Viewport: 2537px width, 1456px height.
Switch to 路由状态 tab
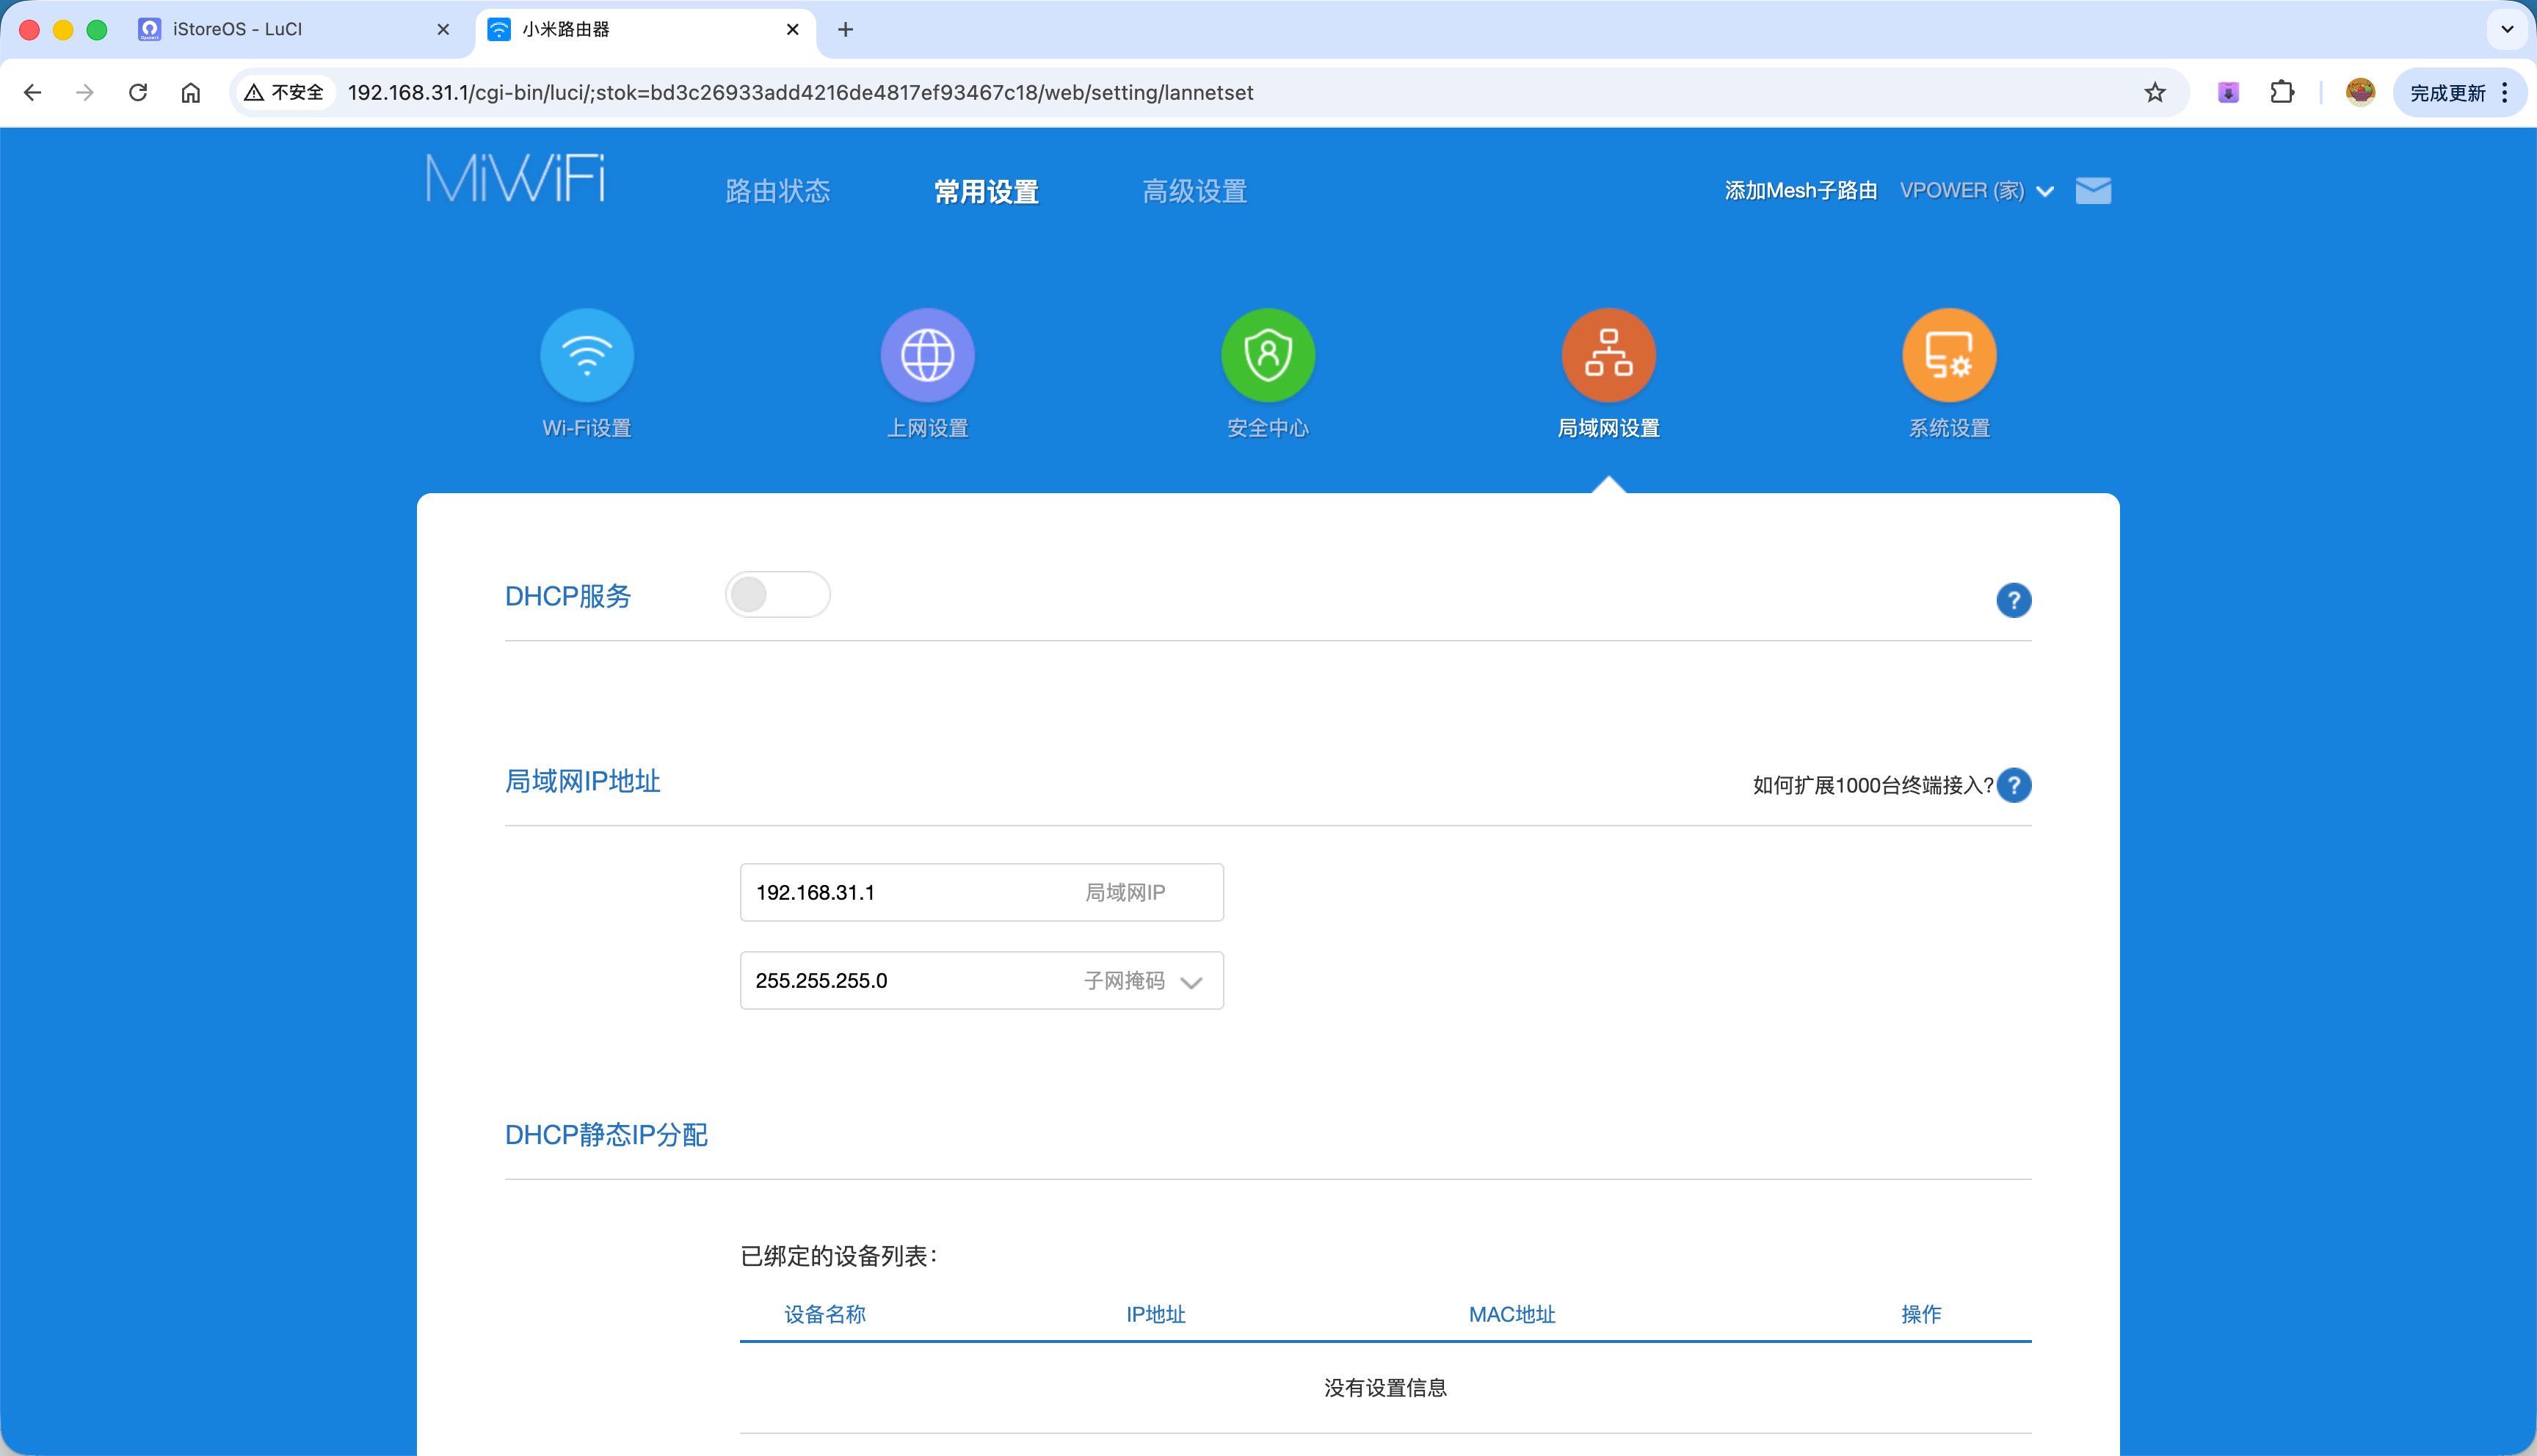777,191
